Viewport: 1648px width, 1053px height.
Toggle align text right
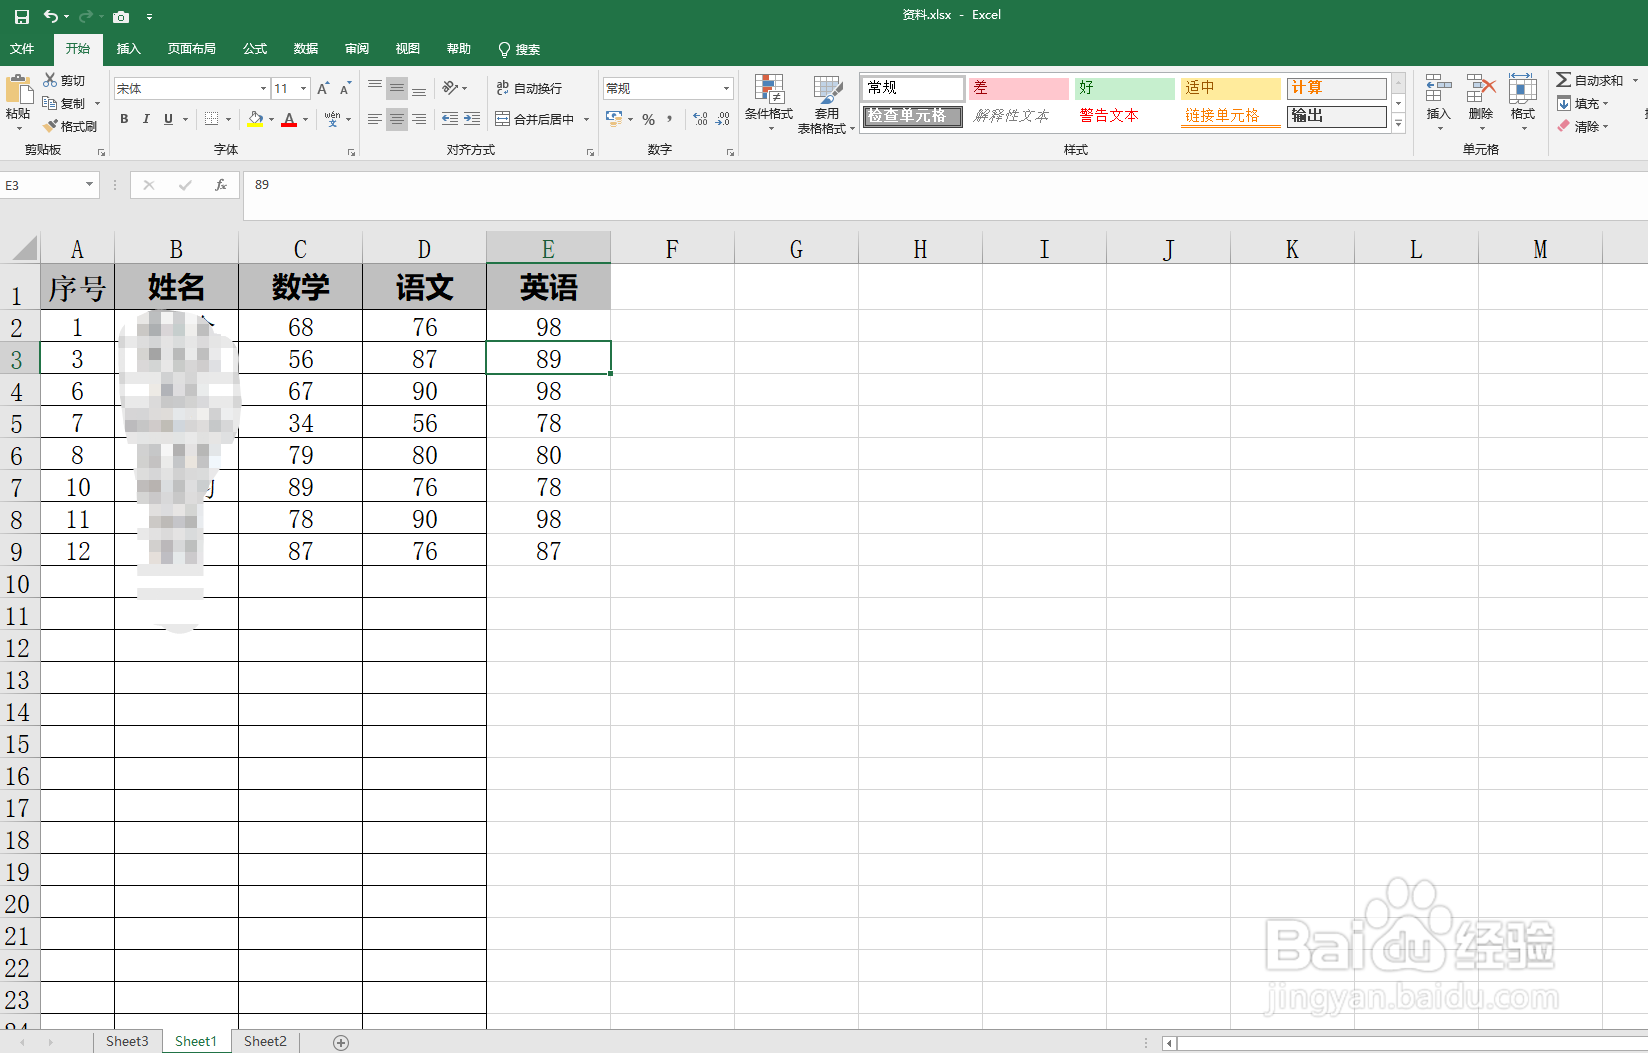[419, 119]
